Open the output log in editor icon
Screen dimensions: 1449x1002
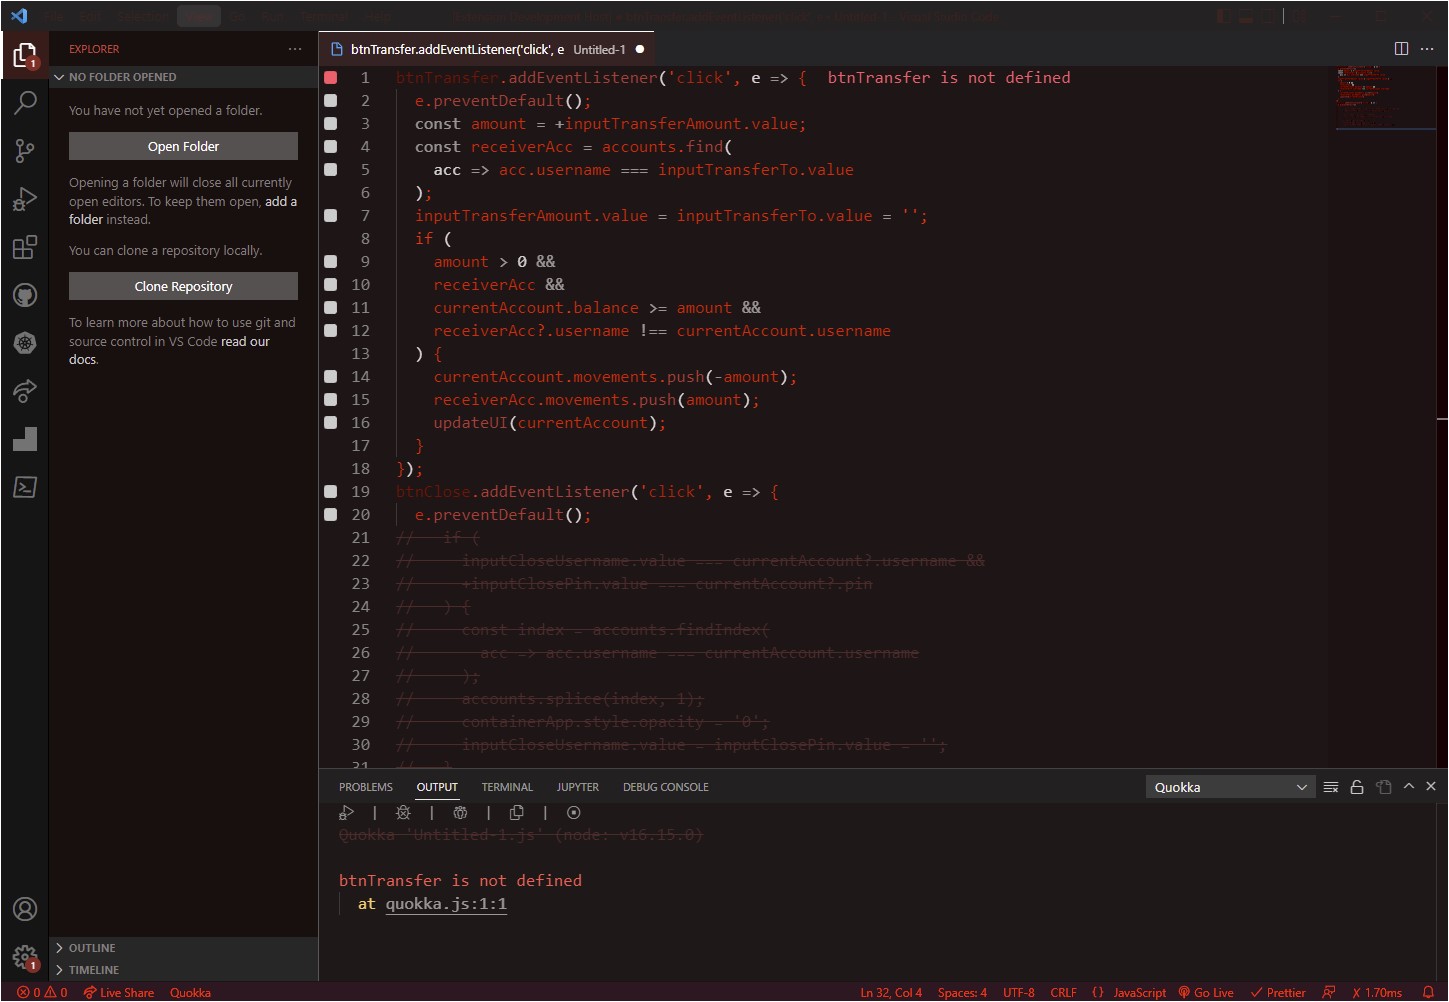[x=1384, y=787]
